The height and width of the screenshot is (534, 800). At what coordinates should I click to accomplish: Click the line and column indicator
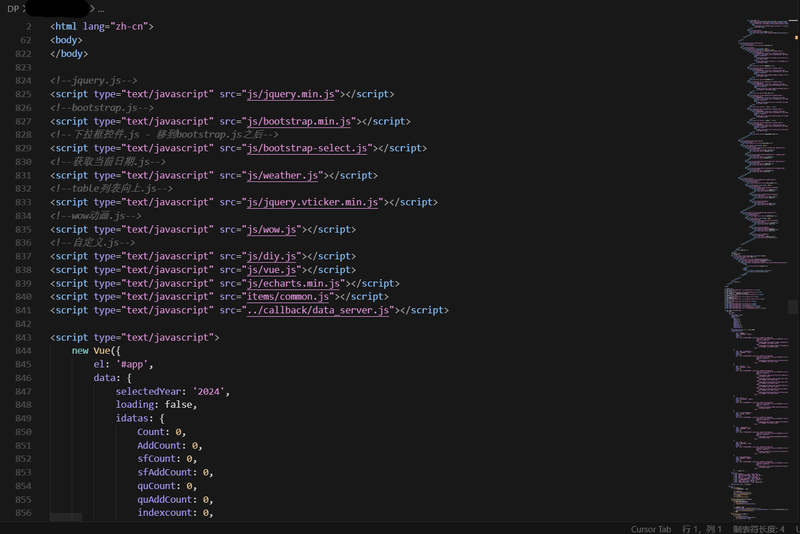tap(702, 528)
